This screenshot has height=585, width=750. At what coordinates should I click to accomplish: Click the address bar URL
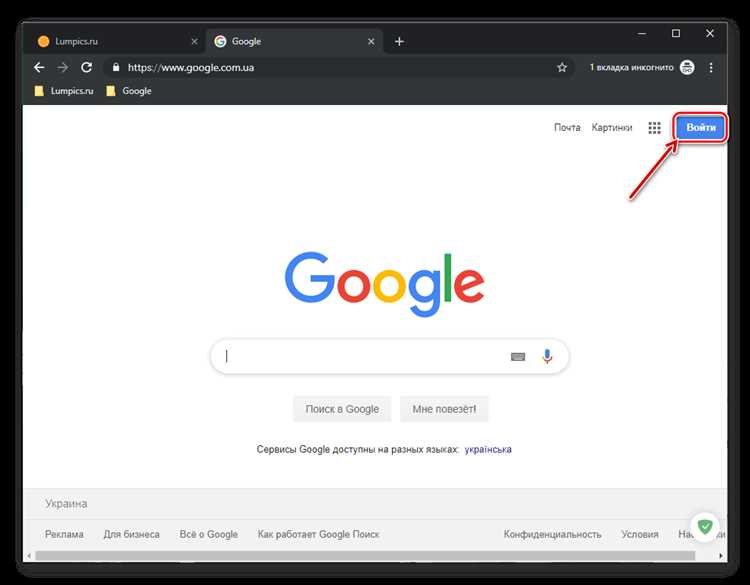coord(191,67)
